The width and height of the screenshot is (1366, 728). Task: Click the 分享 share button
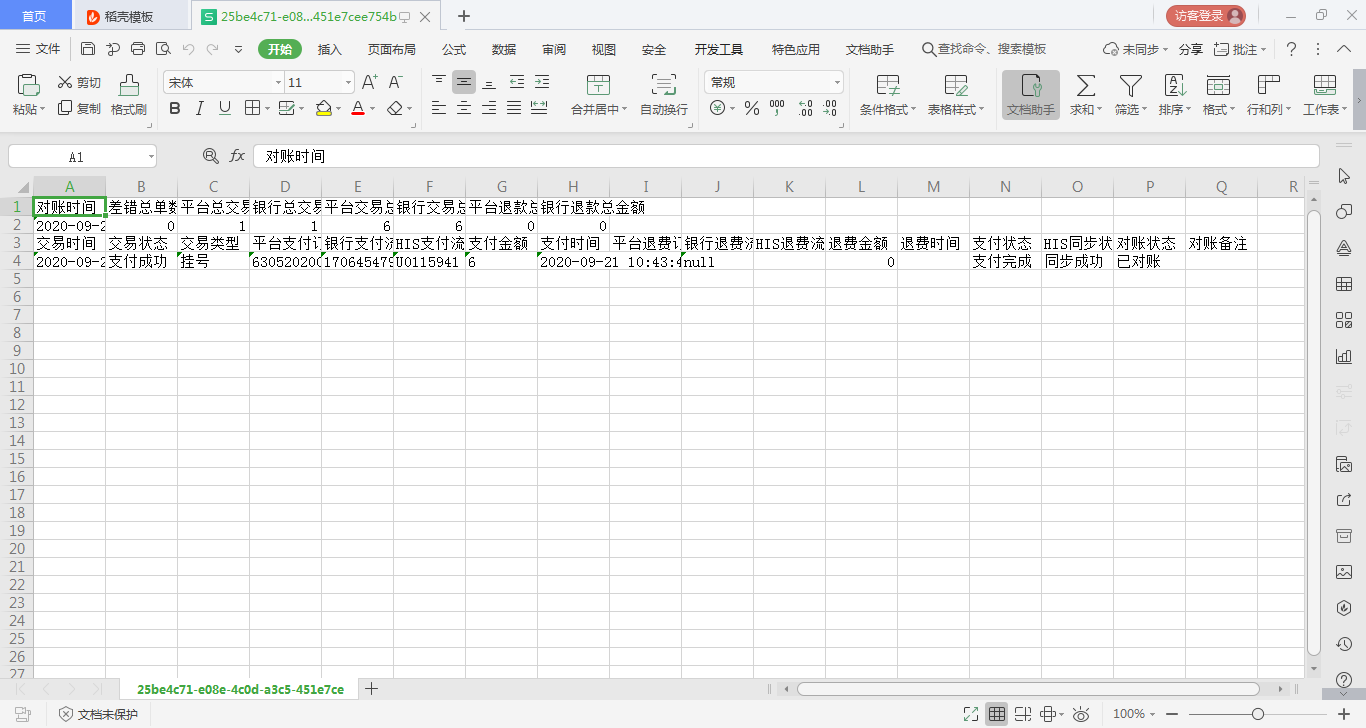[1189, 48]
